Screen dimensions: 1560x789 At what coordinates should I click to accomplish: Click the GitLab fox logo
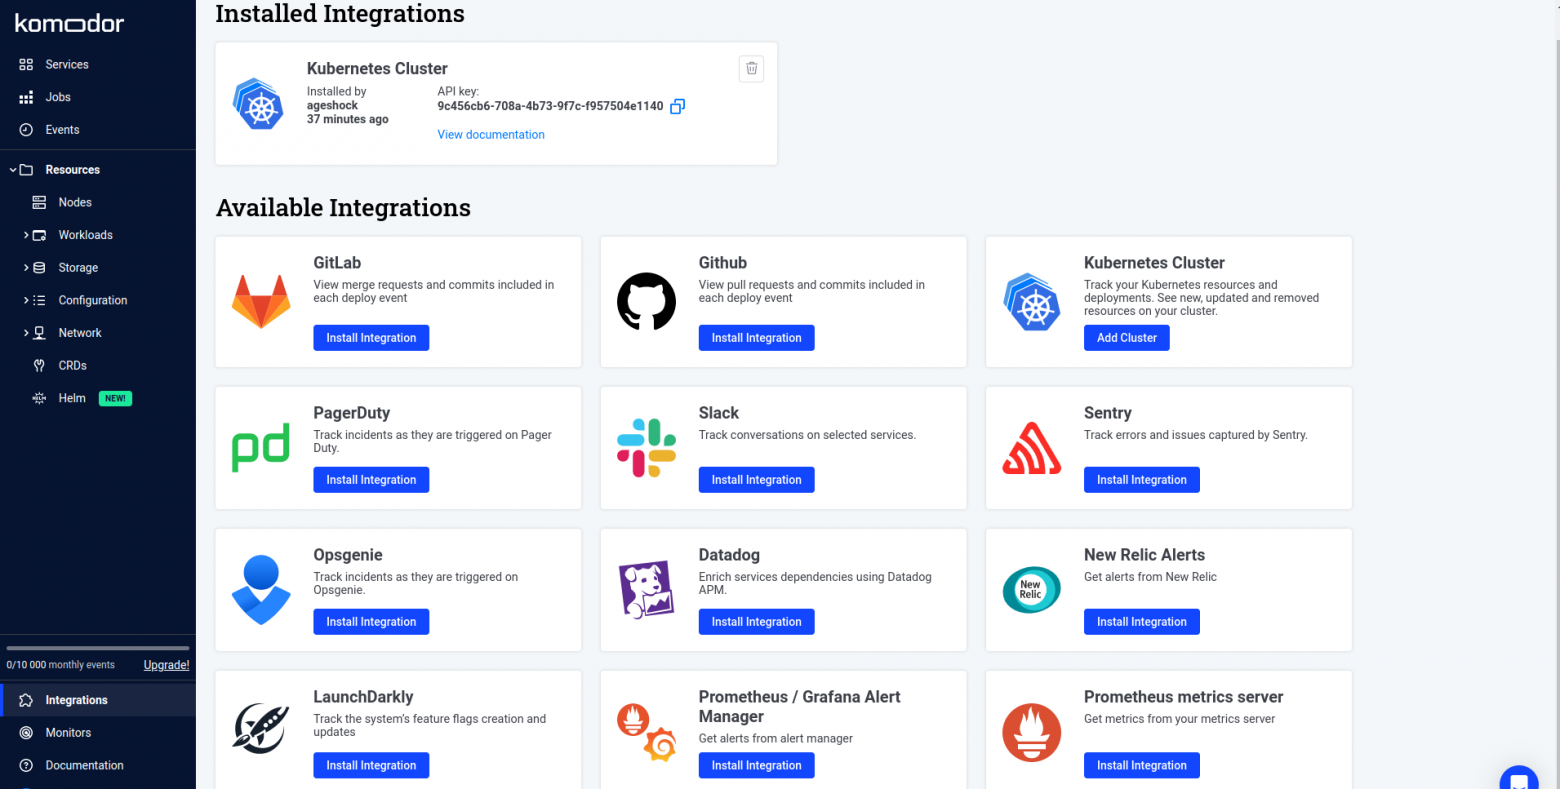[x=261, y=302]
